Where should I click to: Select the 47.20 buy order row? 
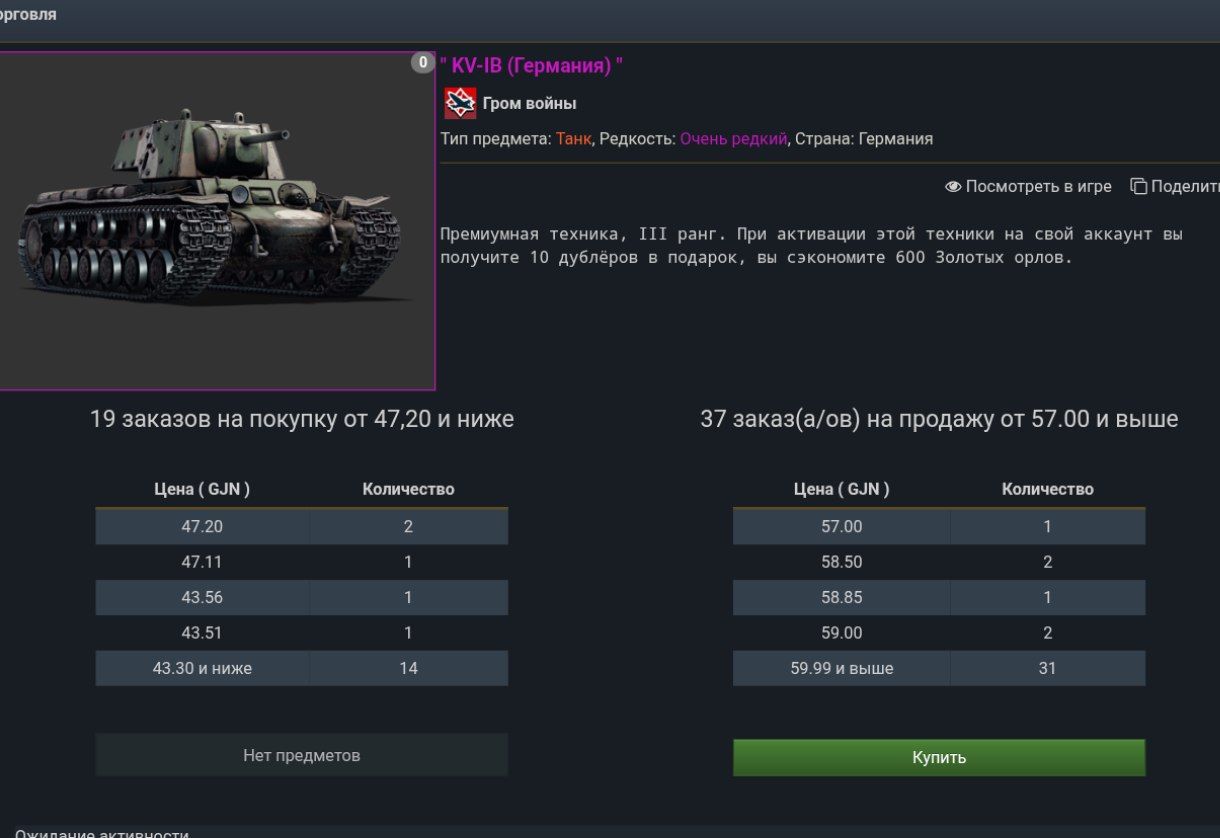tap(301, 526)
